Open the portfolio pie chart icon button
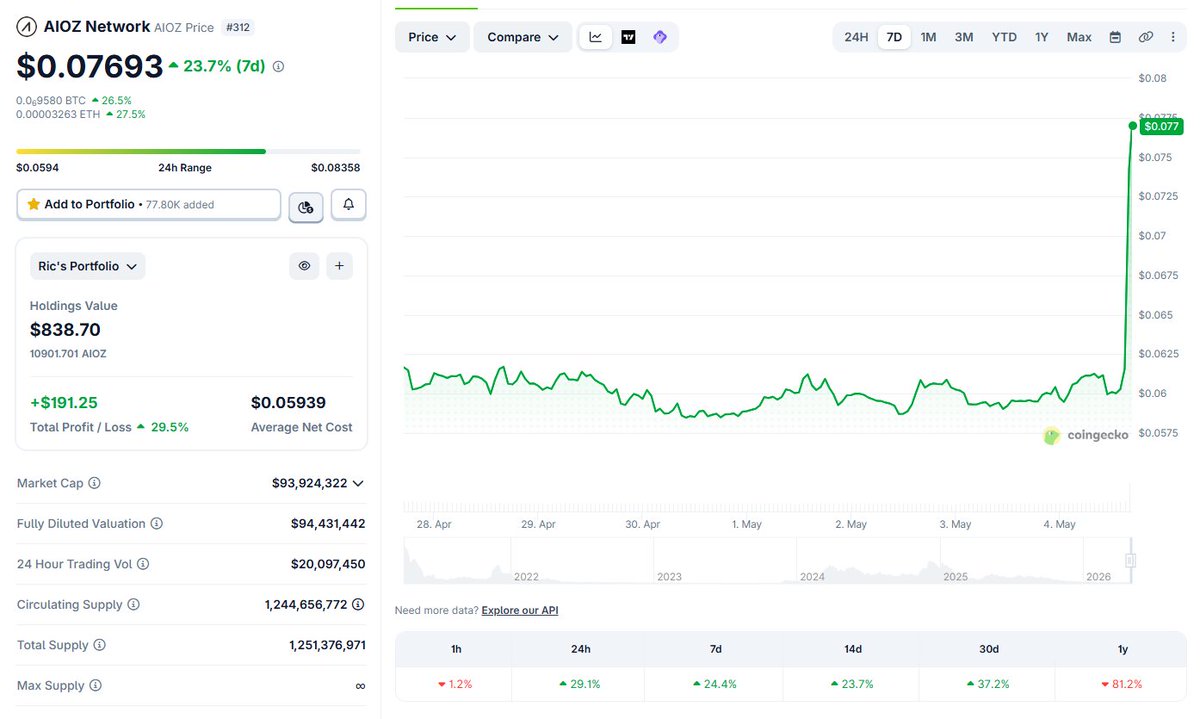Image resolution: width=1200 pixels, height=719 pixels. (306, 206)
